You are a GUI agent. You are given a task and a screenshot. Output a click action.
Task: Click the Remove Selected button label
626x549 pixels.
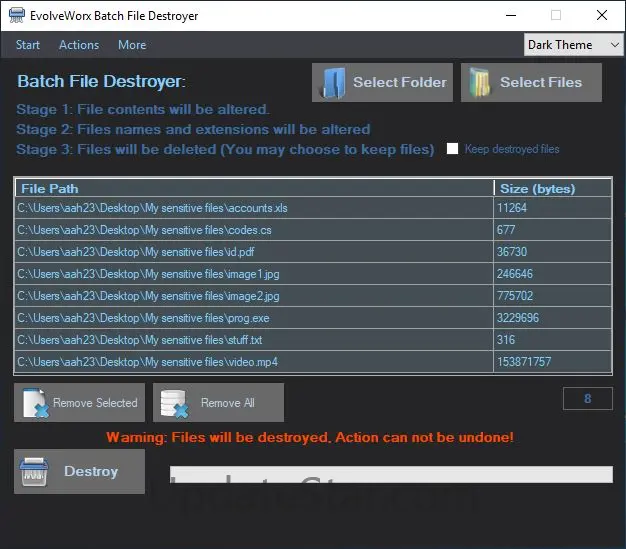(95, 403)
